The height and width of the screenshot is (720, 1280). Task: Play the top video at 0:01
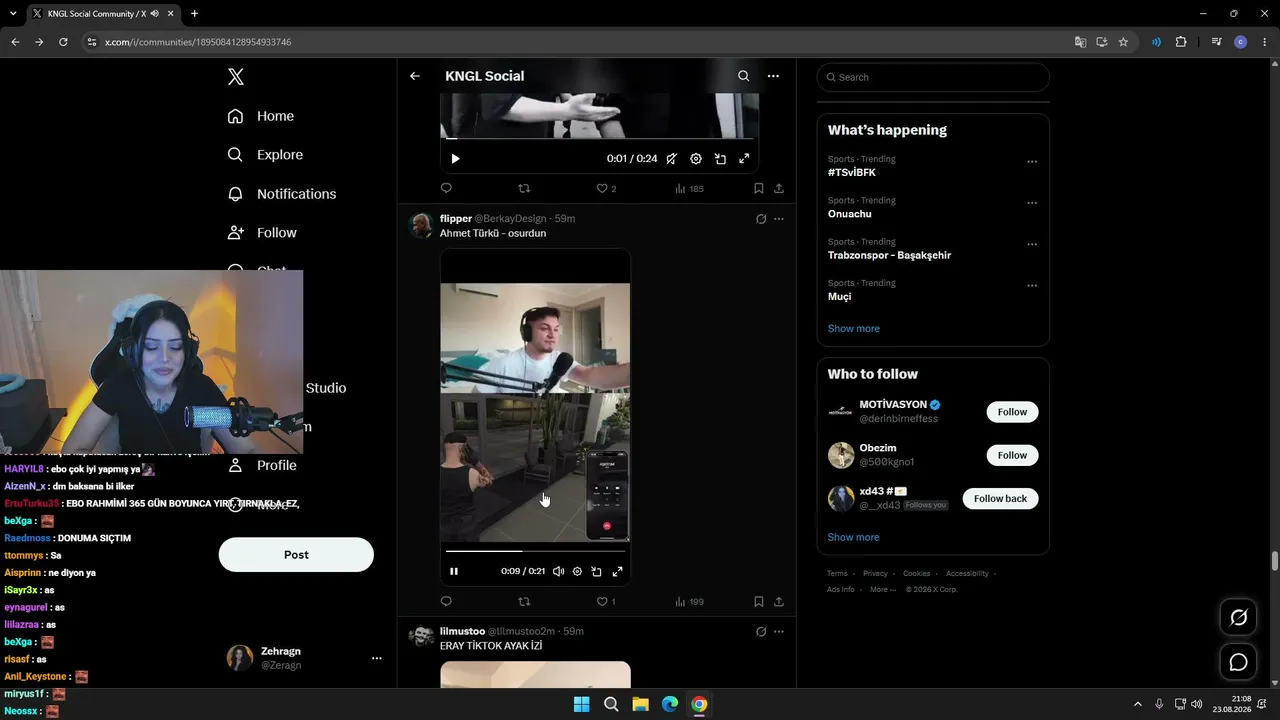point(455,159)
